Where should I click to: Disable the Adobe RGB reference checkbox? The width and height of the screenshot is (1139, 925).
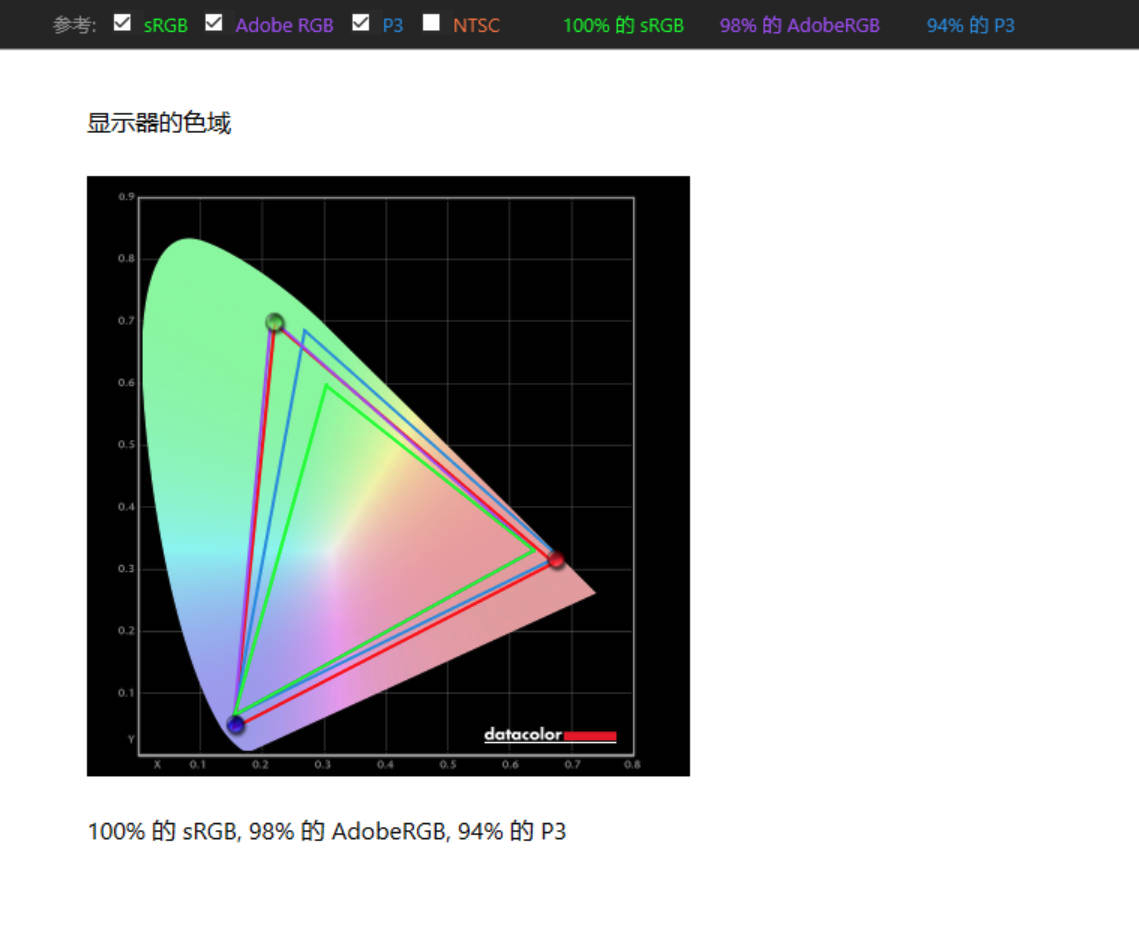coord(213,23)
